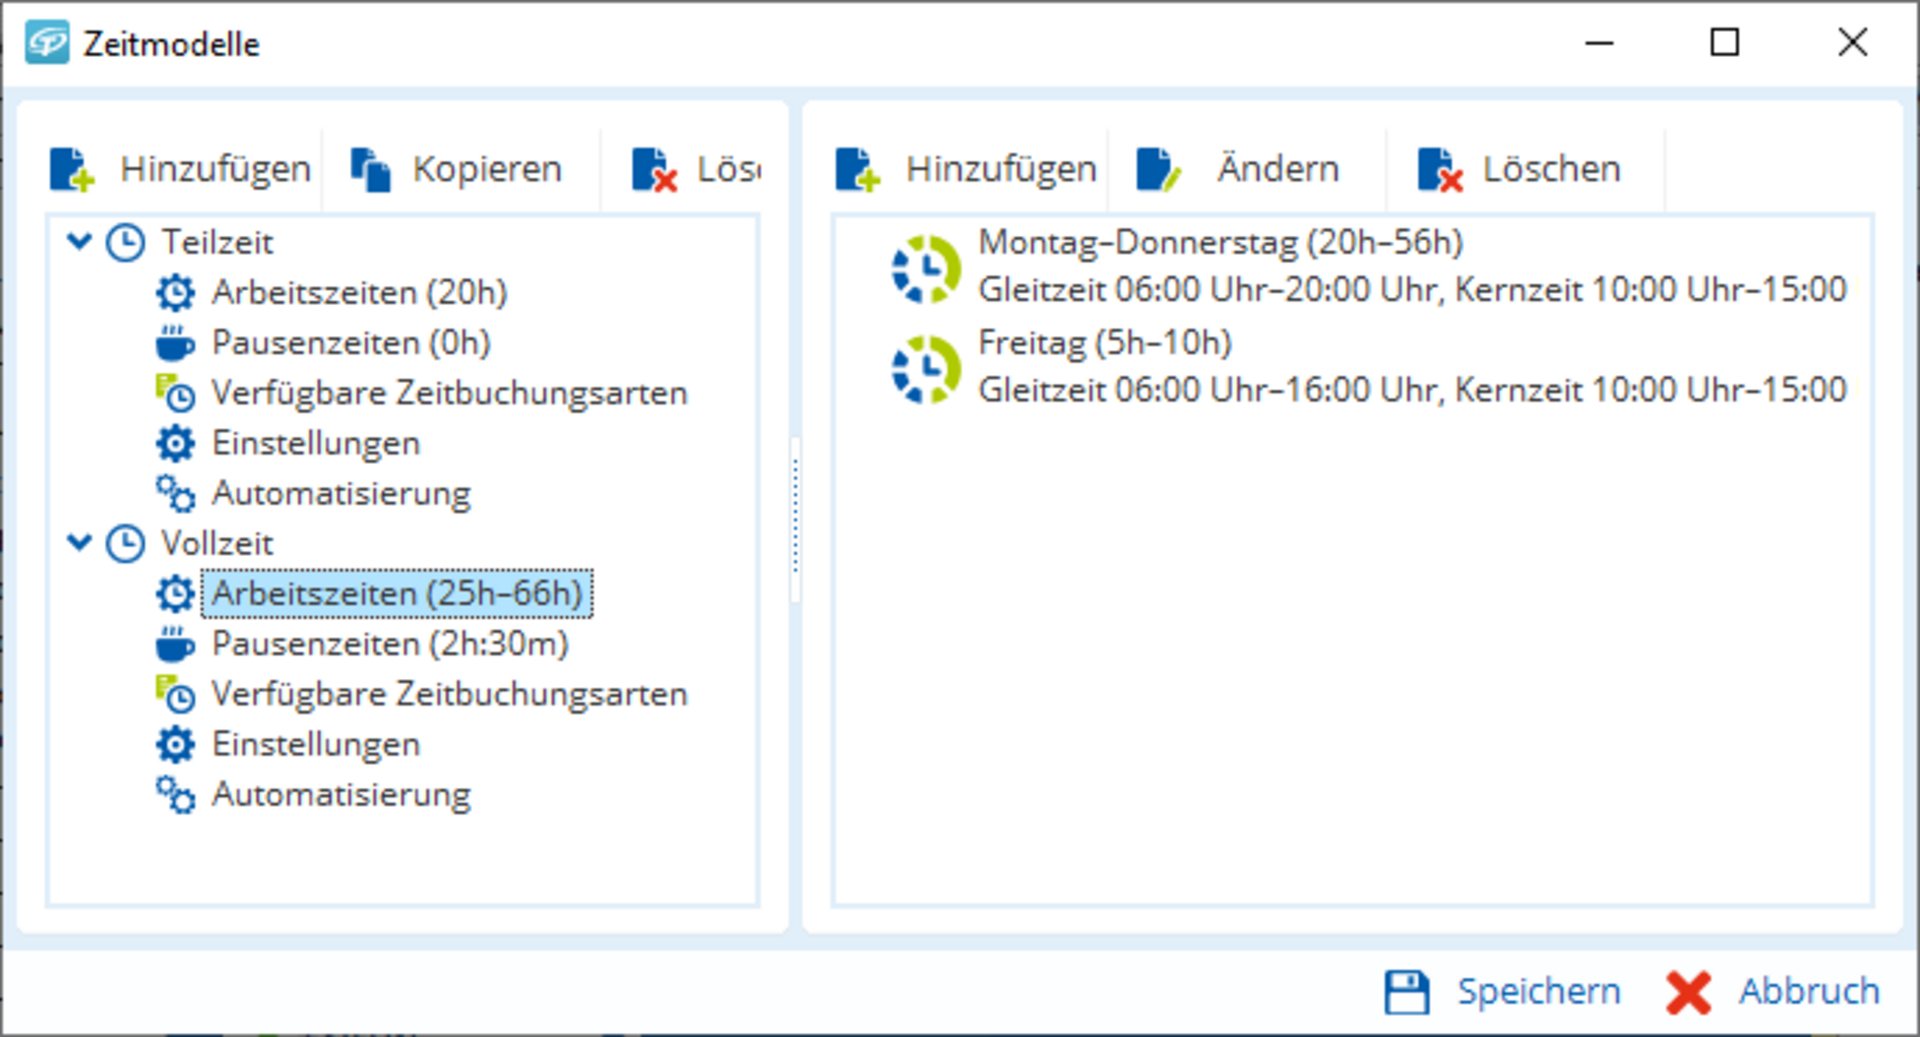This screenshot has height=1037, width=1920.
Task: Collapse the Teilzeit tree node
Action: pyautogui.click(x=79, y=241)
